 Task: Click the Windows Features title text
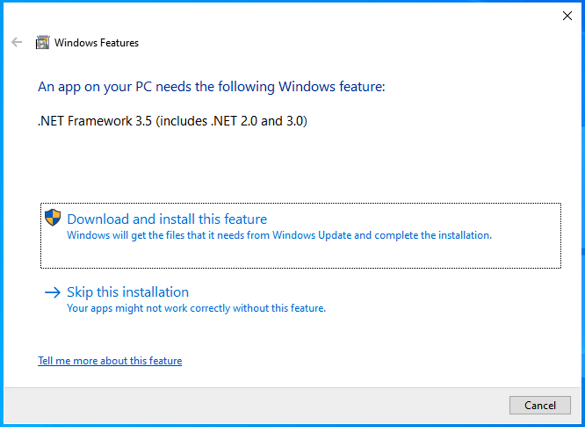pyautogui.click(x=96, y=43)
